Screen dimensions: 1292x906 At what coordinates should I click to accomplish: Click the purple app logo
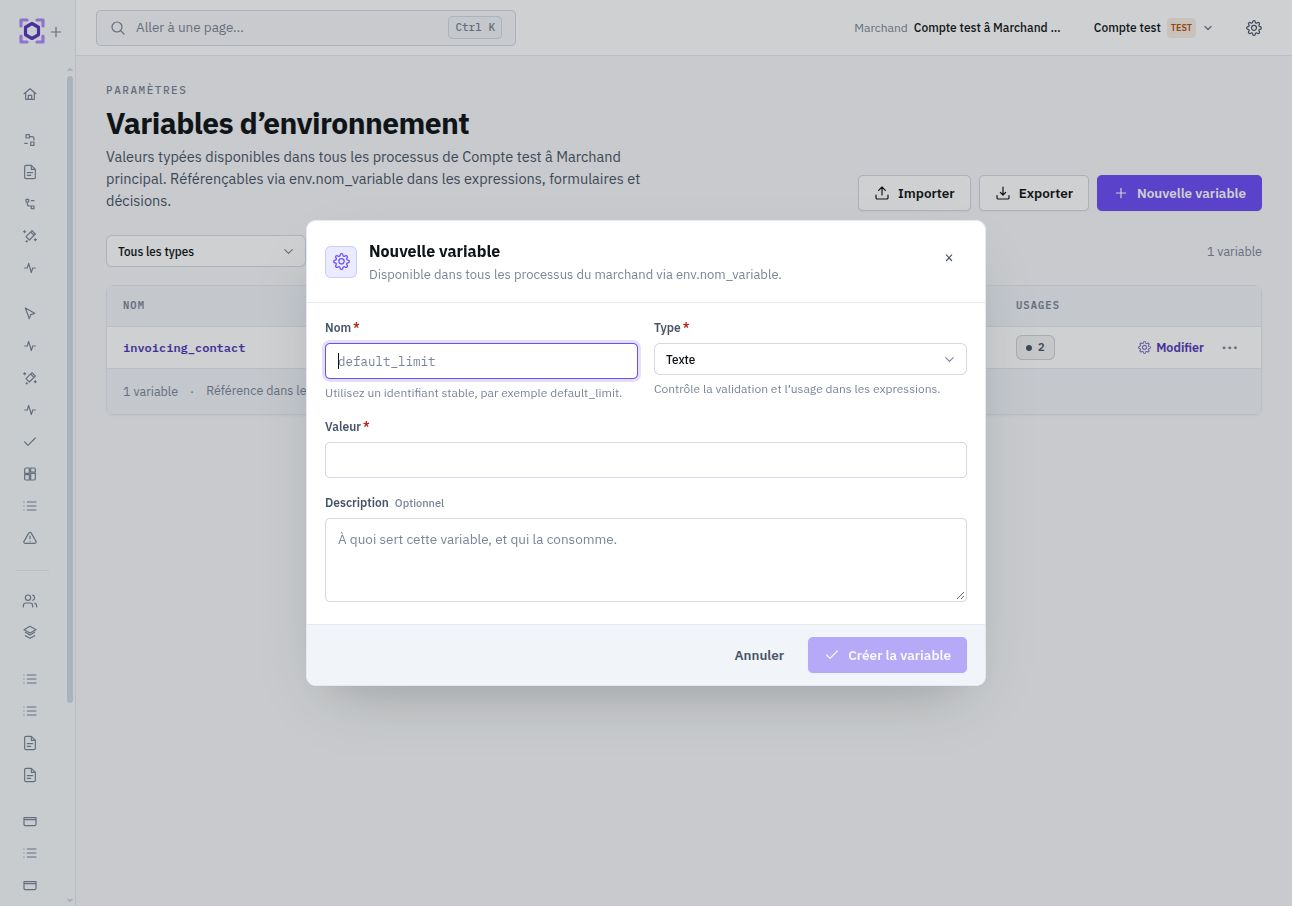[31, 31]
